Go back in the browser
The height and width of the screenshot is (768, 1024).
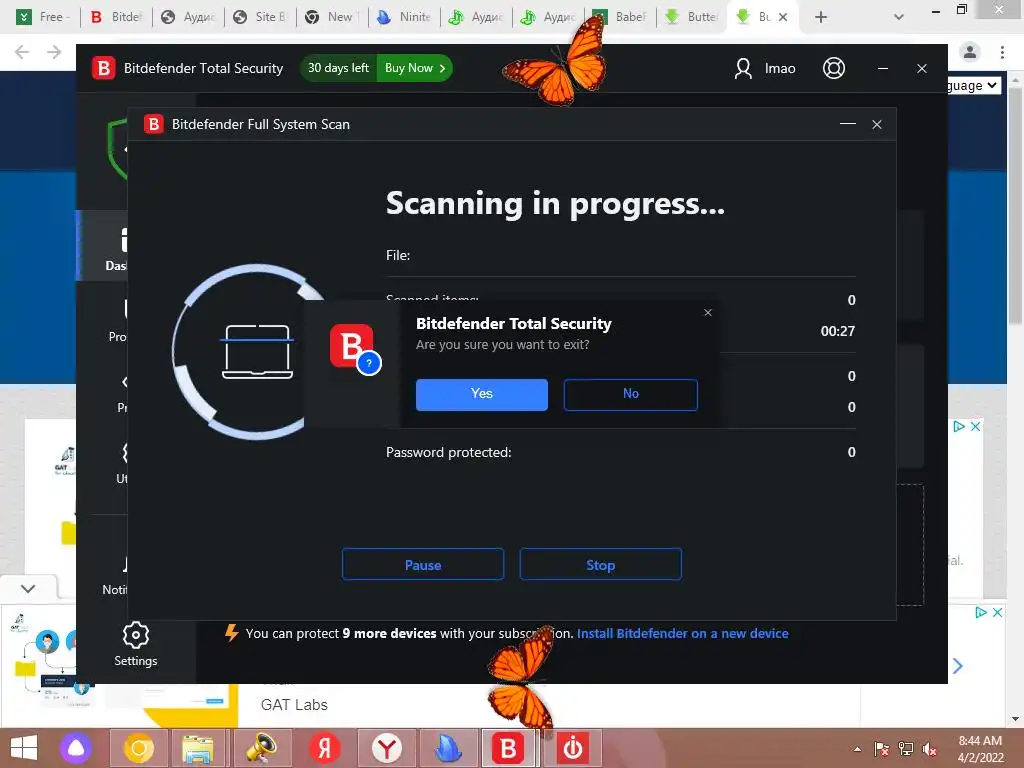point(22,52)
